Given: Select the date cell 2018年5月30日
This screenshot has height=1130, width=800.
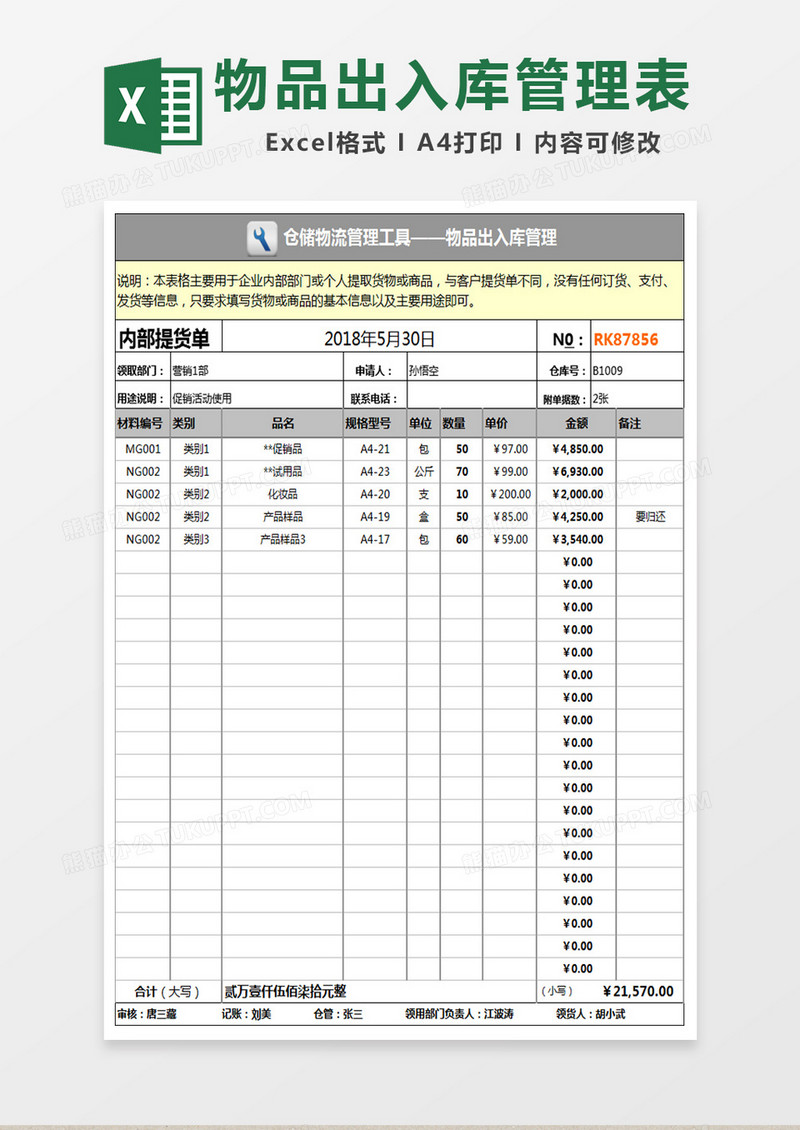Looking at the screenshot, I should click(x=379, y=338).
